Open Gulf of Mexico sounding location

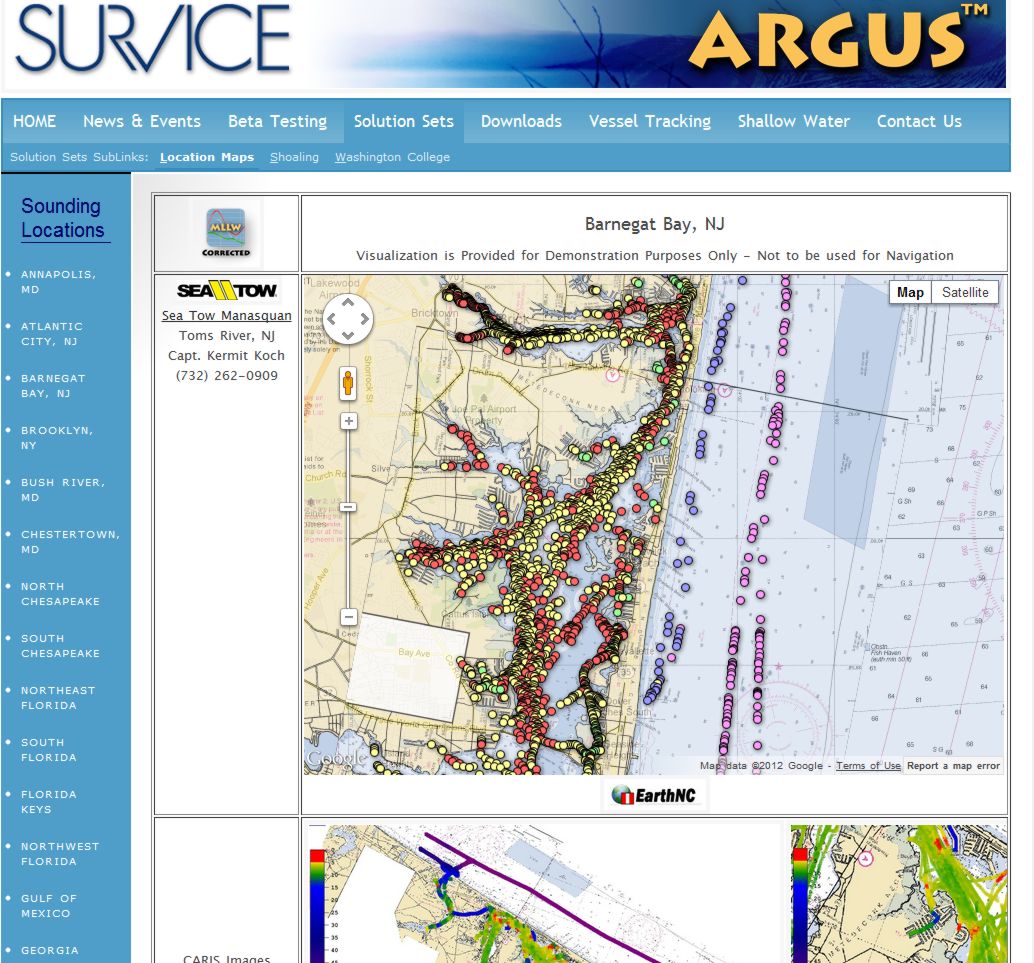(49, 906)
